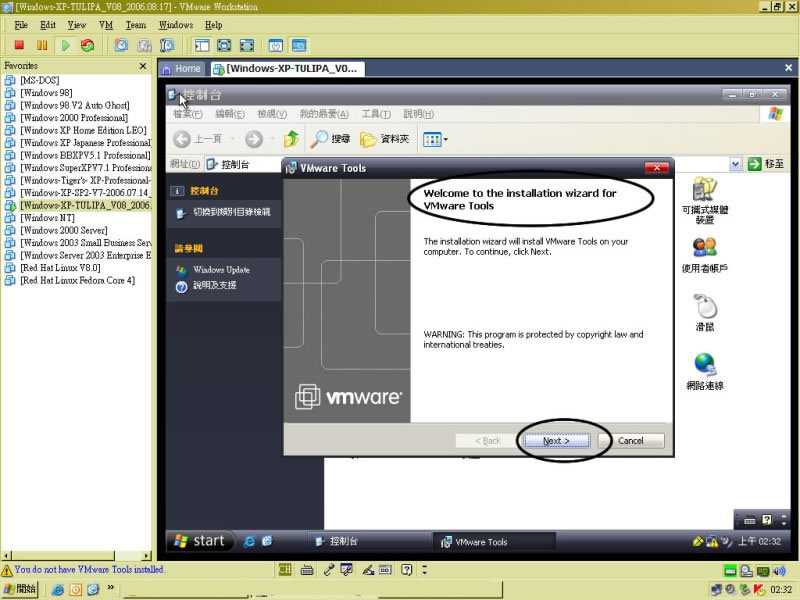Click the Reset VM toolbar icon

coord(88,45)
